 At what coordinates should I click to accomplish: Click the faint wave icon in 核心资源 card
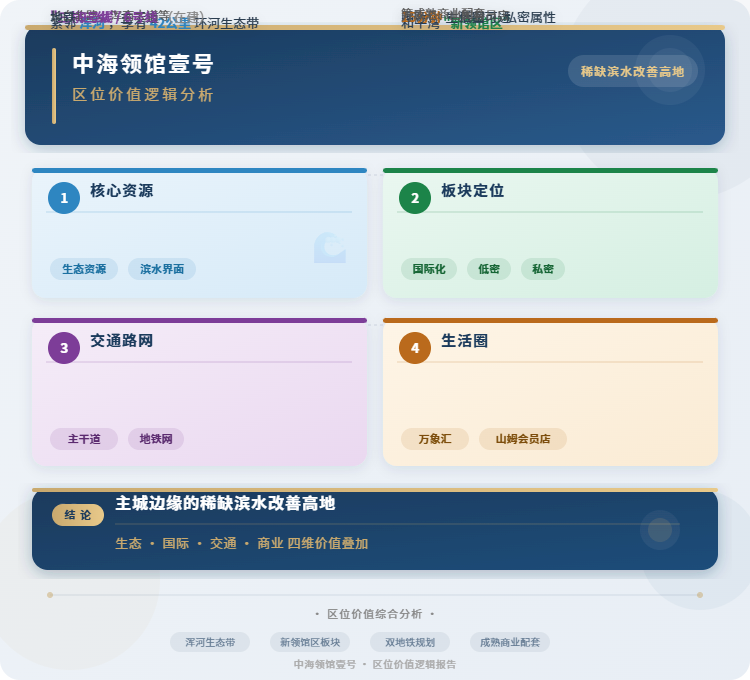(x=330, y=248)
